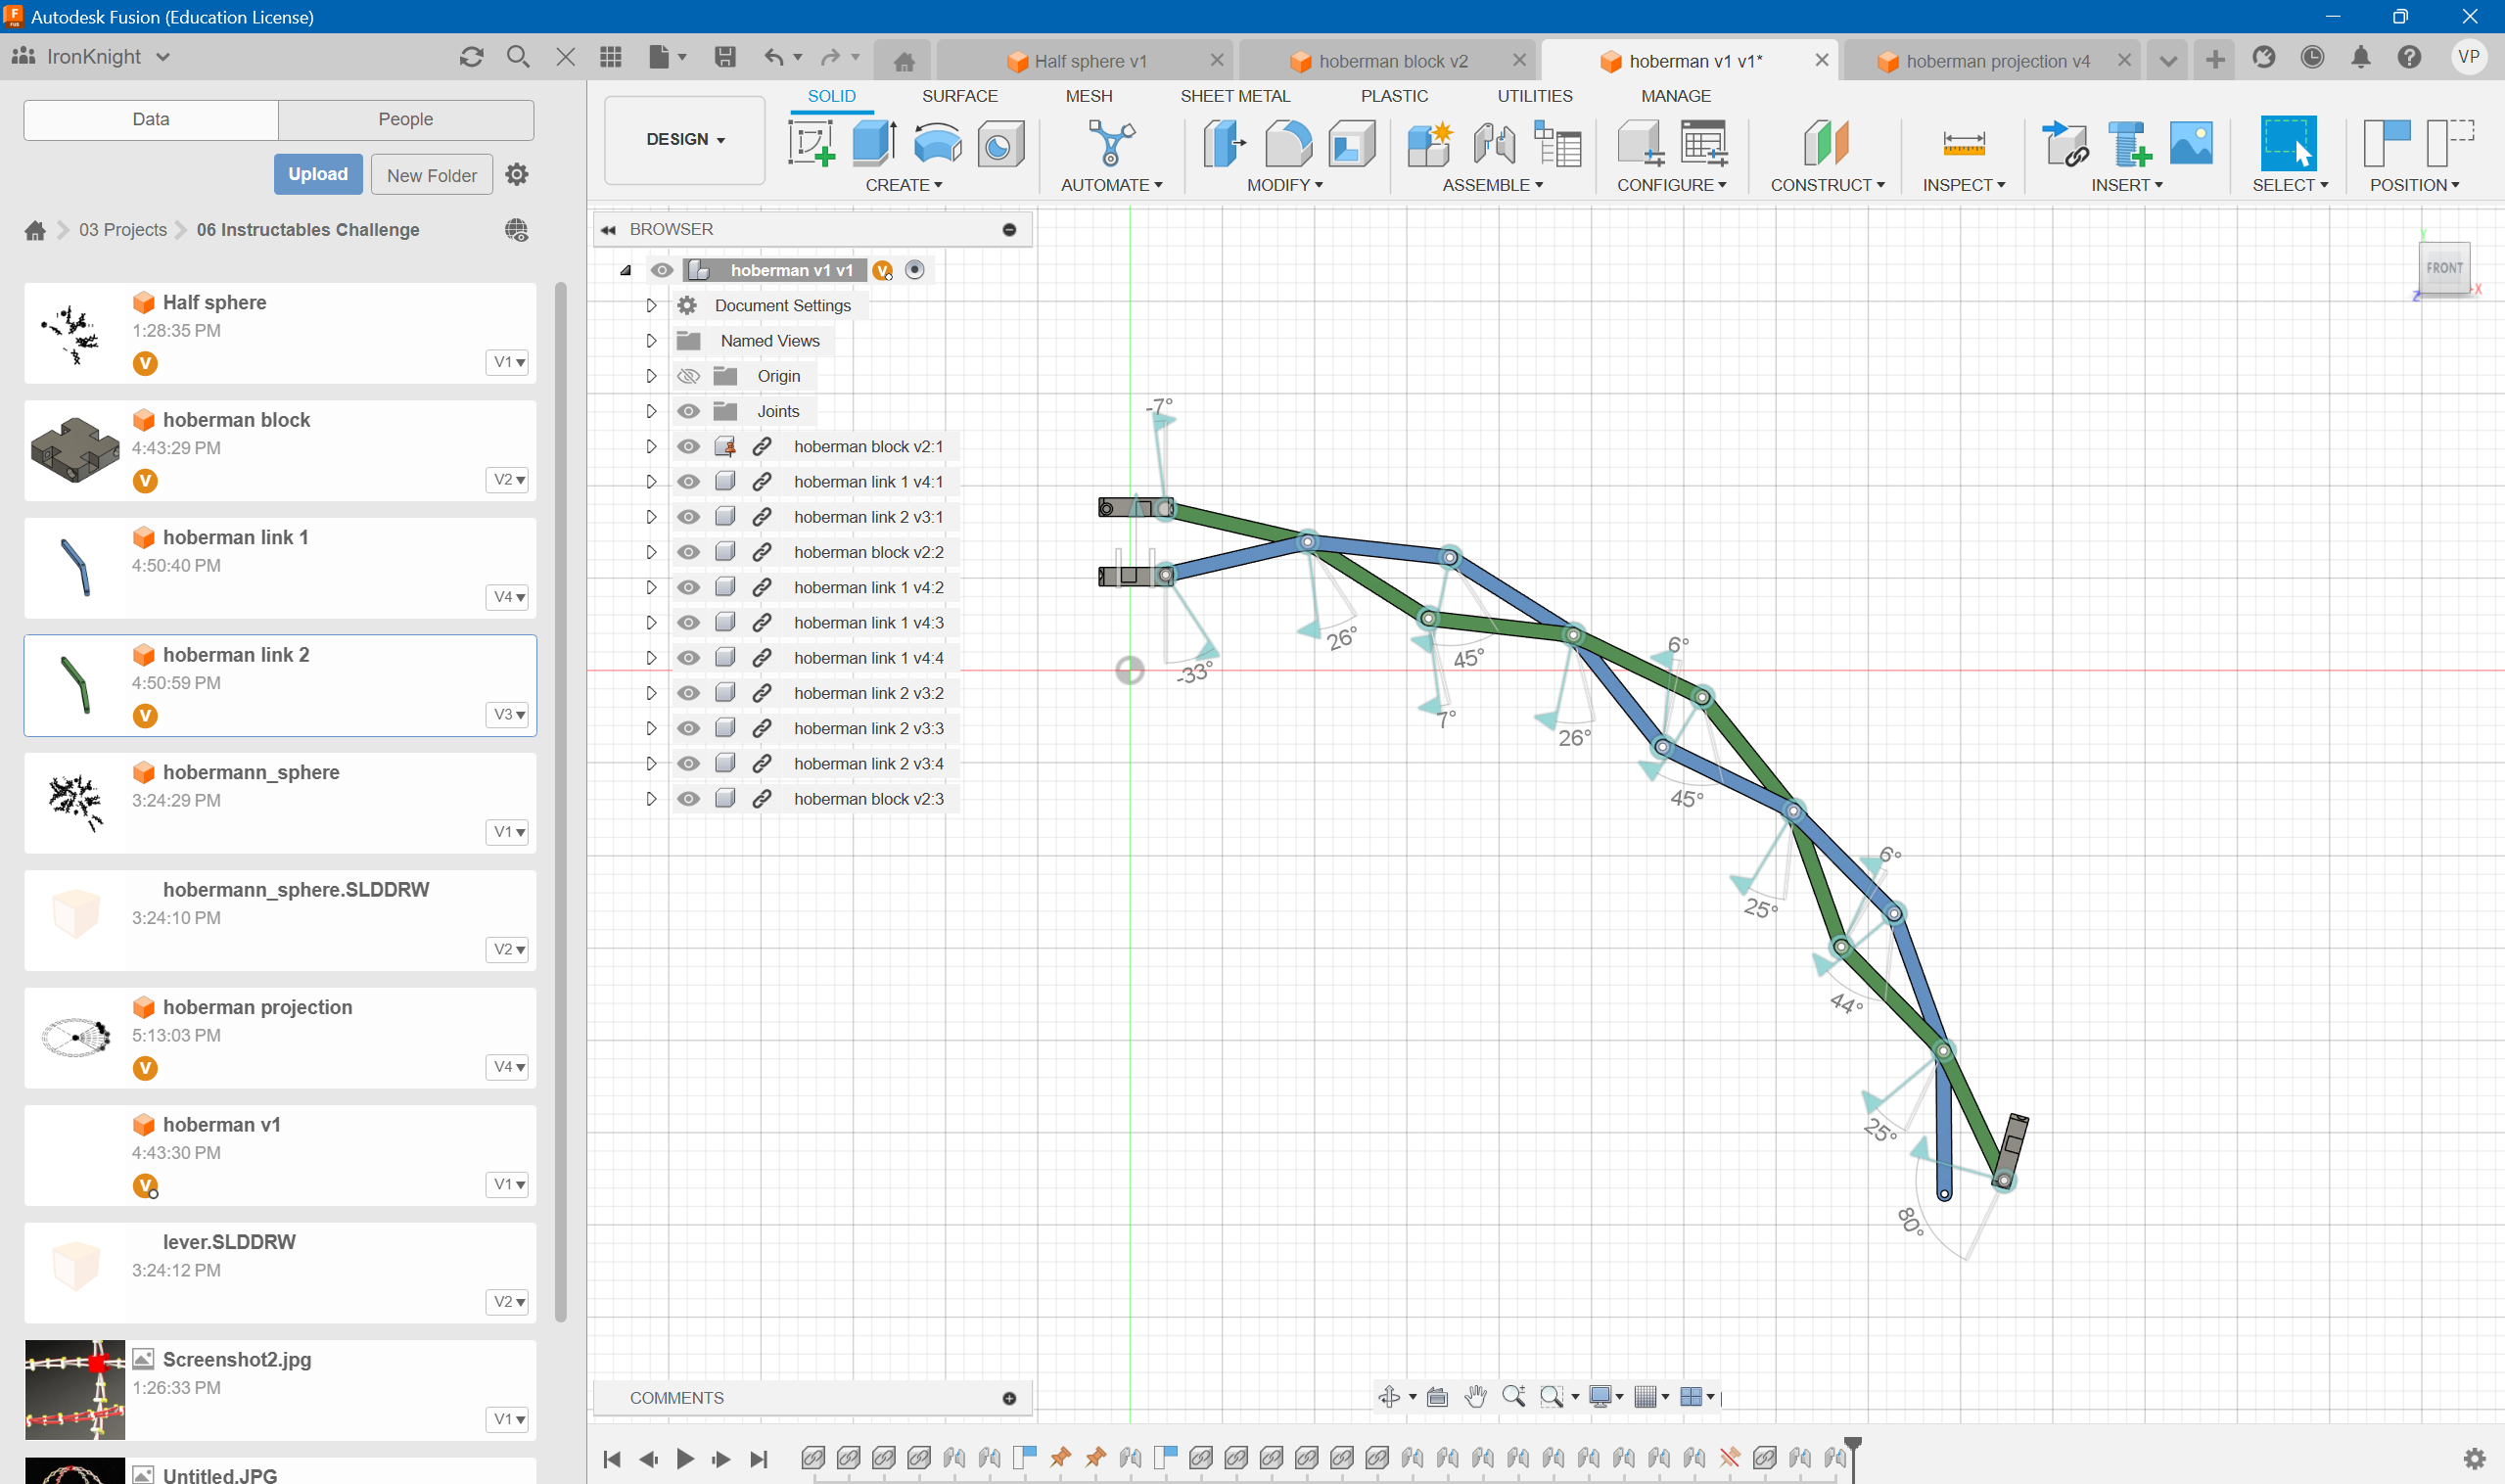Open the CREATE menu dropdown
Viewport: 2505px width, 1484px height.
point(903,185)
